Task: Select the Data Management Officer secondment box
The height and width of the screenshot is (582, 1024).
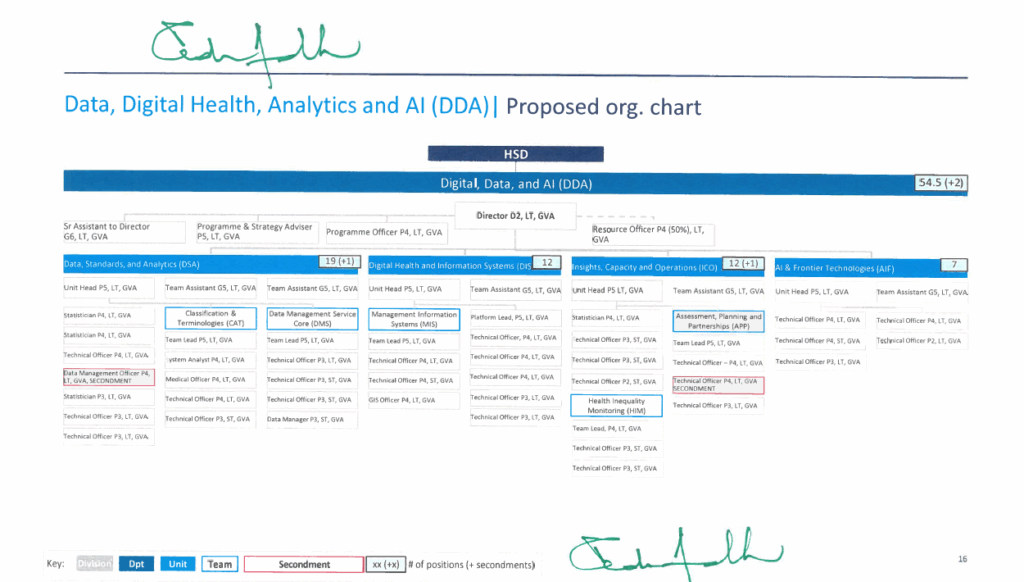Action: pyautogui.click(x=107, y=376)
